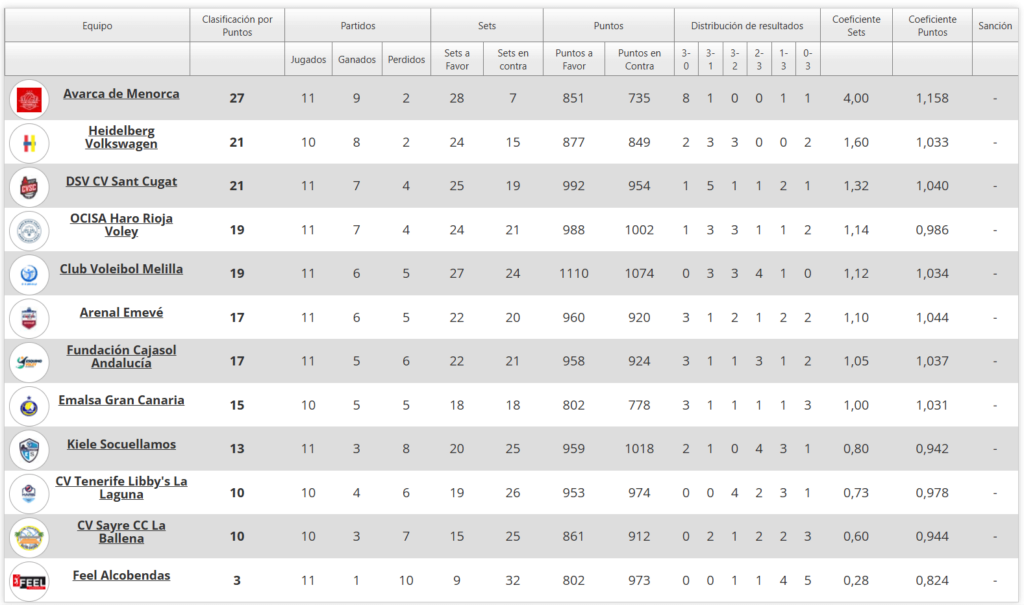The width and height of the screenshot is (1024, 605).
Task: Click the Ganados sub-column header
Action: coord(357,59)
